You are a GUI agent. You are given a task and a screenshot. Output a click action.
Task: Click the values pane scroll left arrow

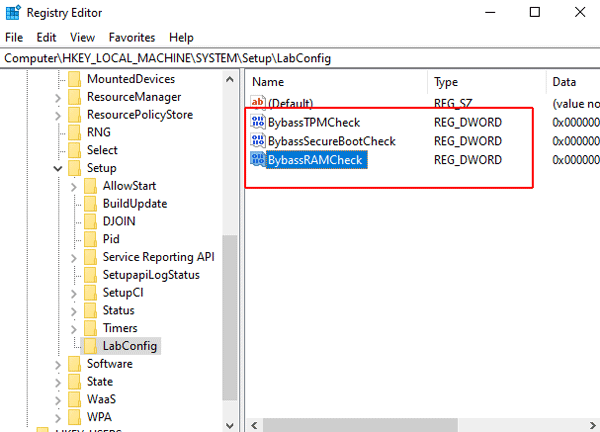tap(254, 425)
